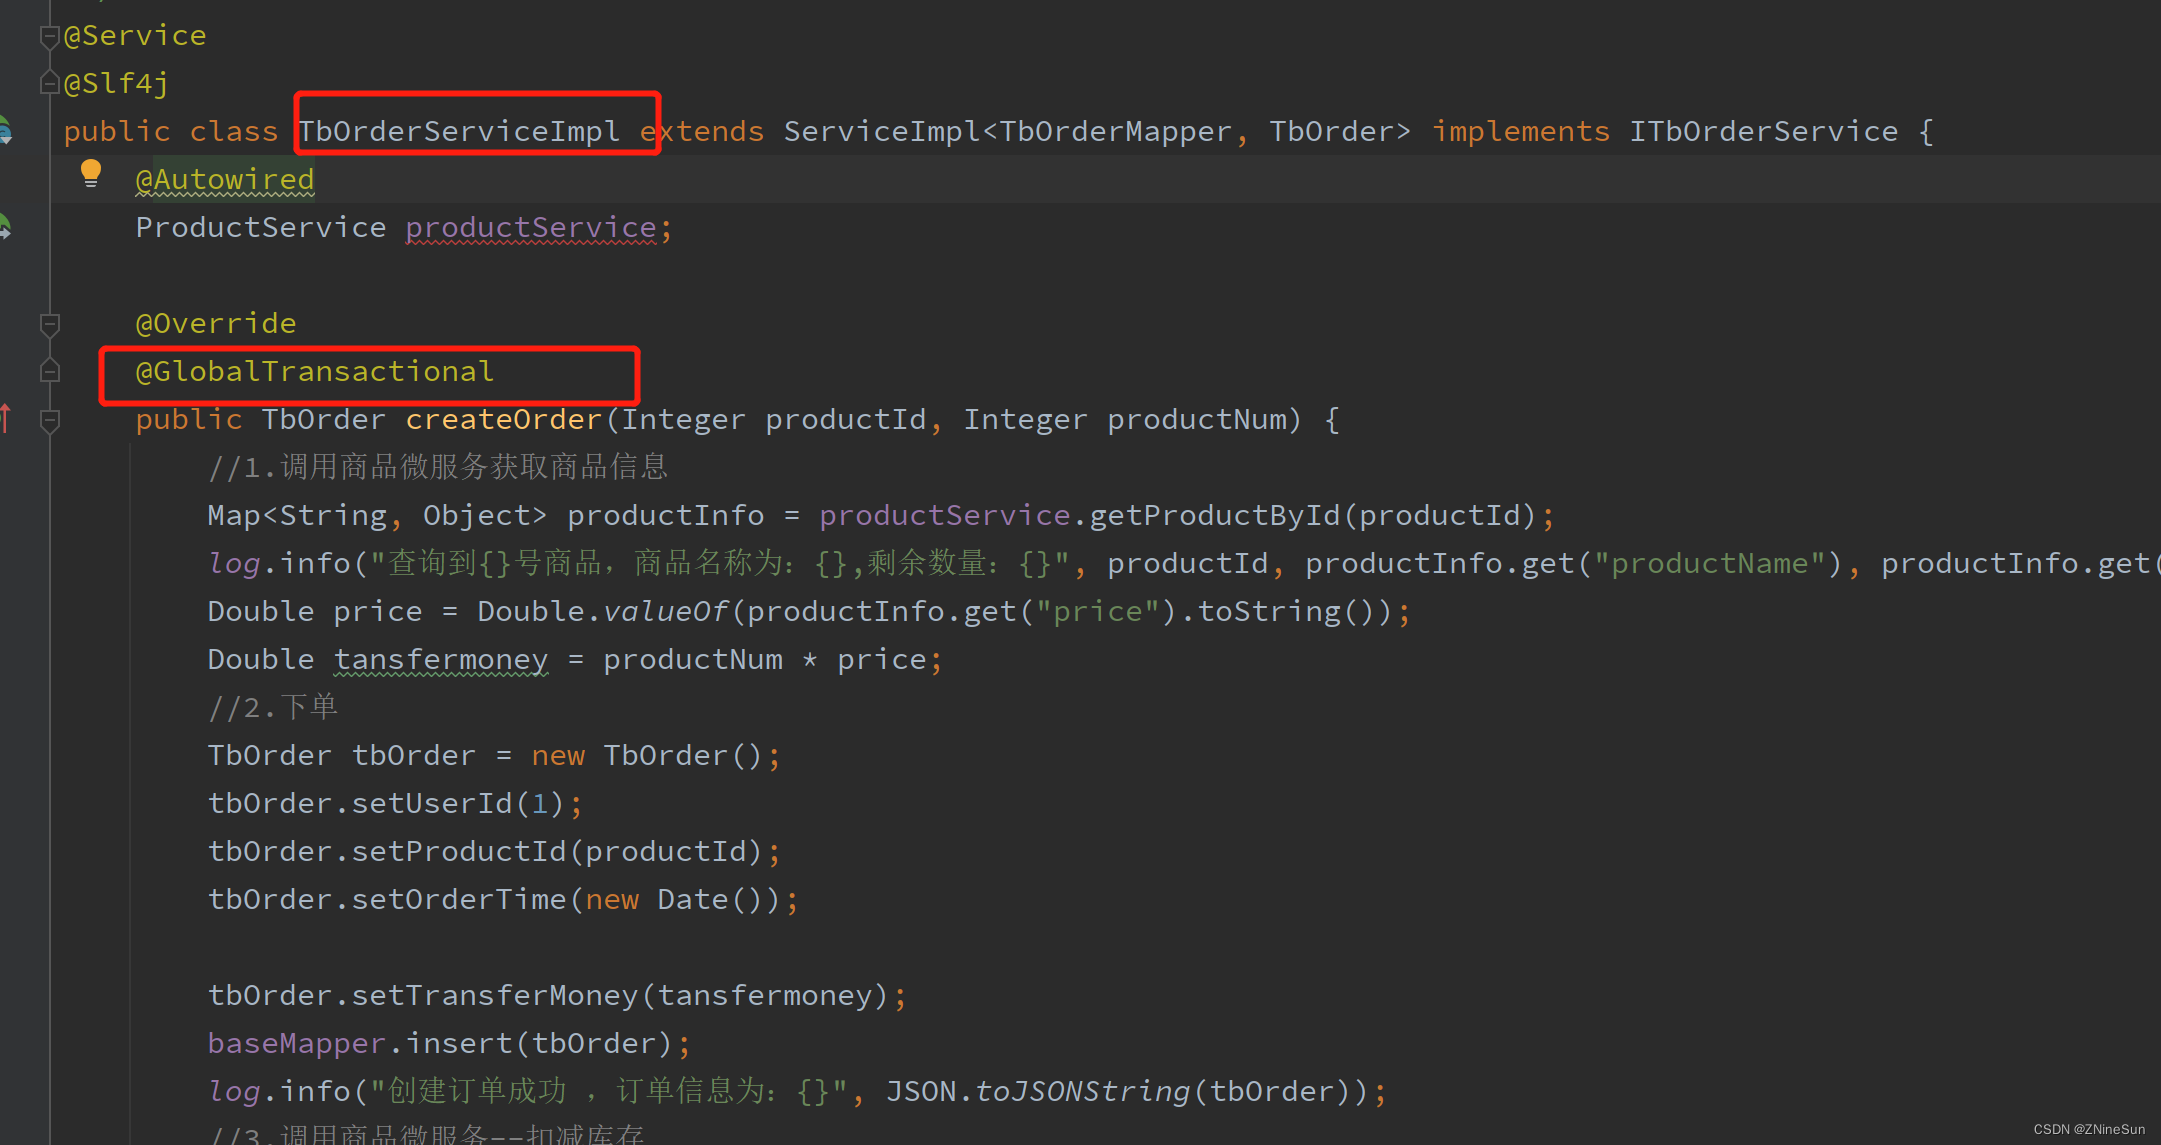The height and width of the screenshot is (1145, 2161).
Task: Click the @Slf4j annotation
Action: pos(117,83)
